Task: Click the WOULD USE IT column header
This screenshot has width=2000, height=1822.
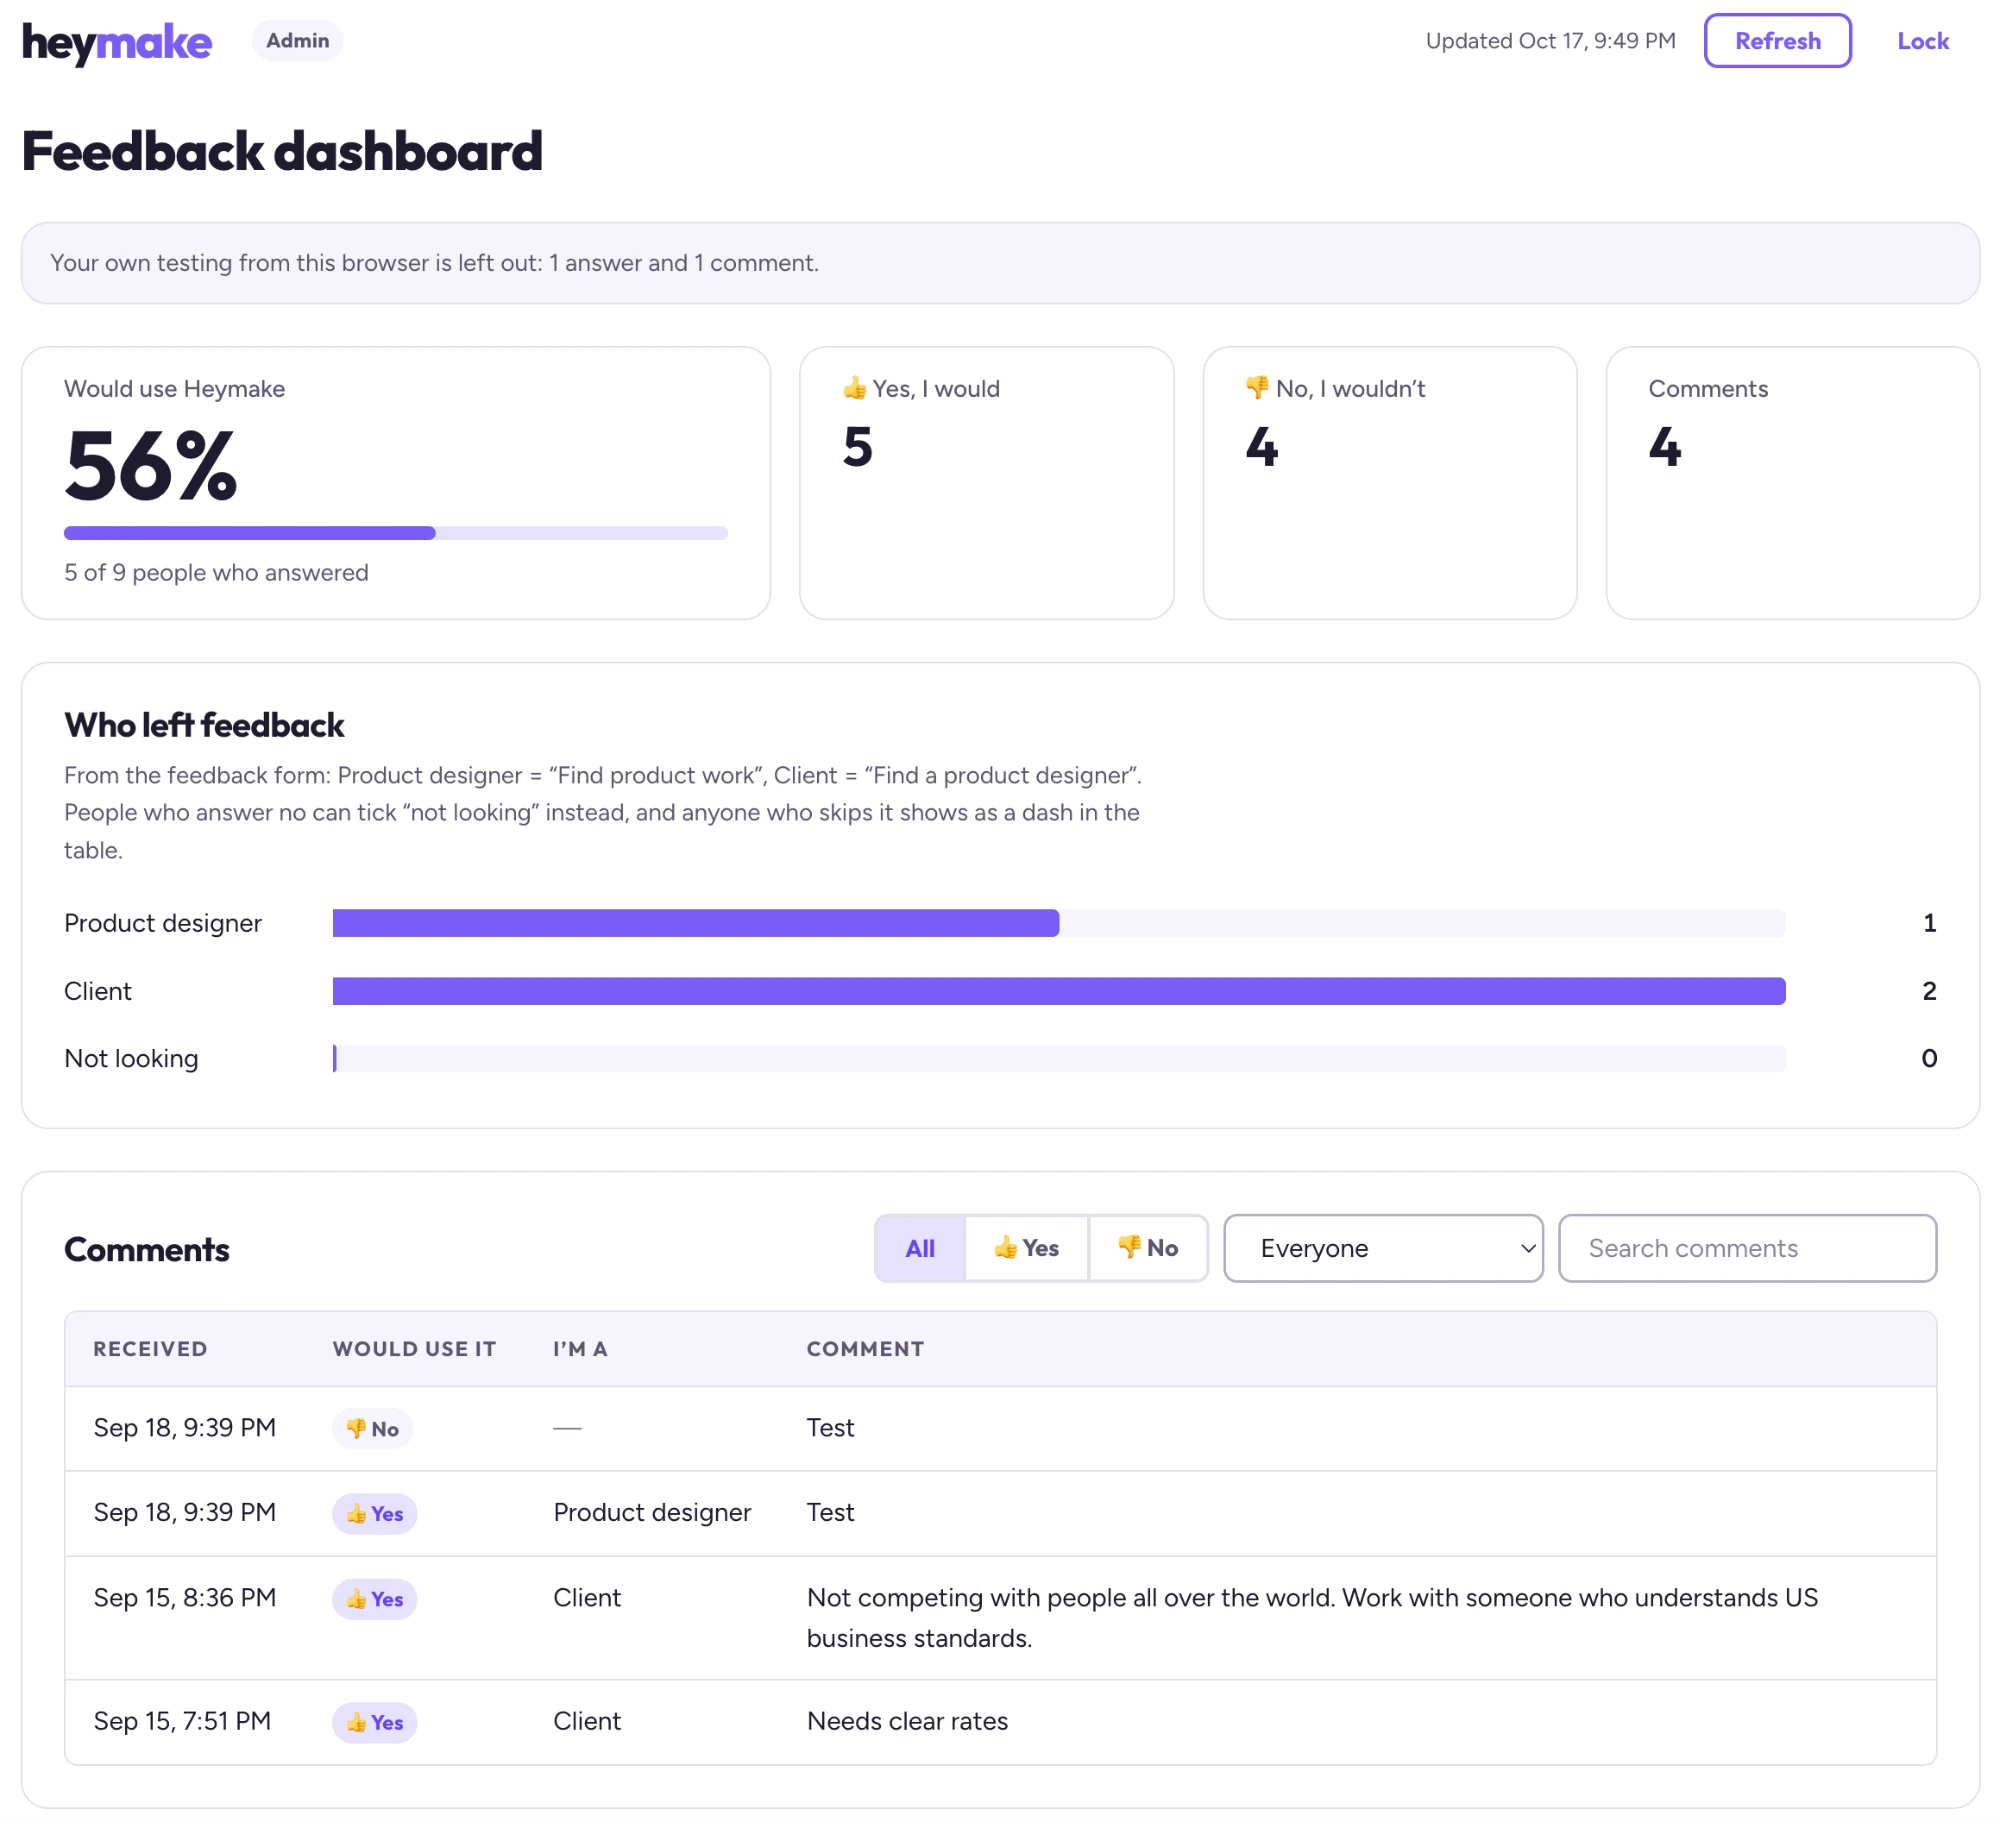Action: pyautogui.click(x=414, y=1348)
